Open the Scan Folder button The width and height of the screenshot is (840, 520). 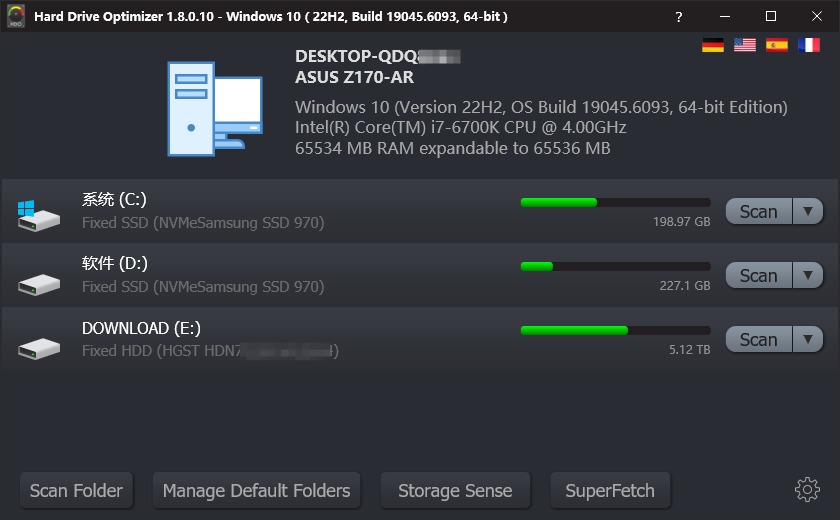click(76, 491)
